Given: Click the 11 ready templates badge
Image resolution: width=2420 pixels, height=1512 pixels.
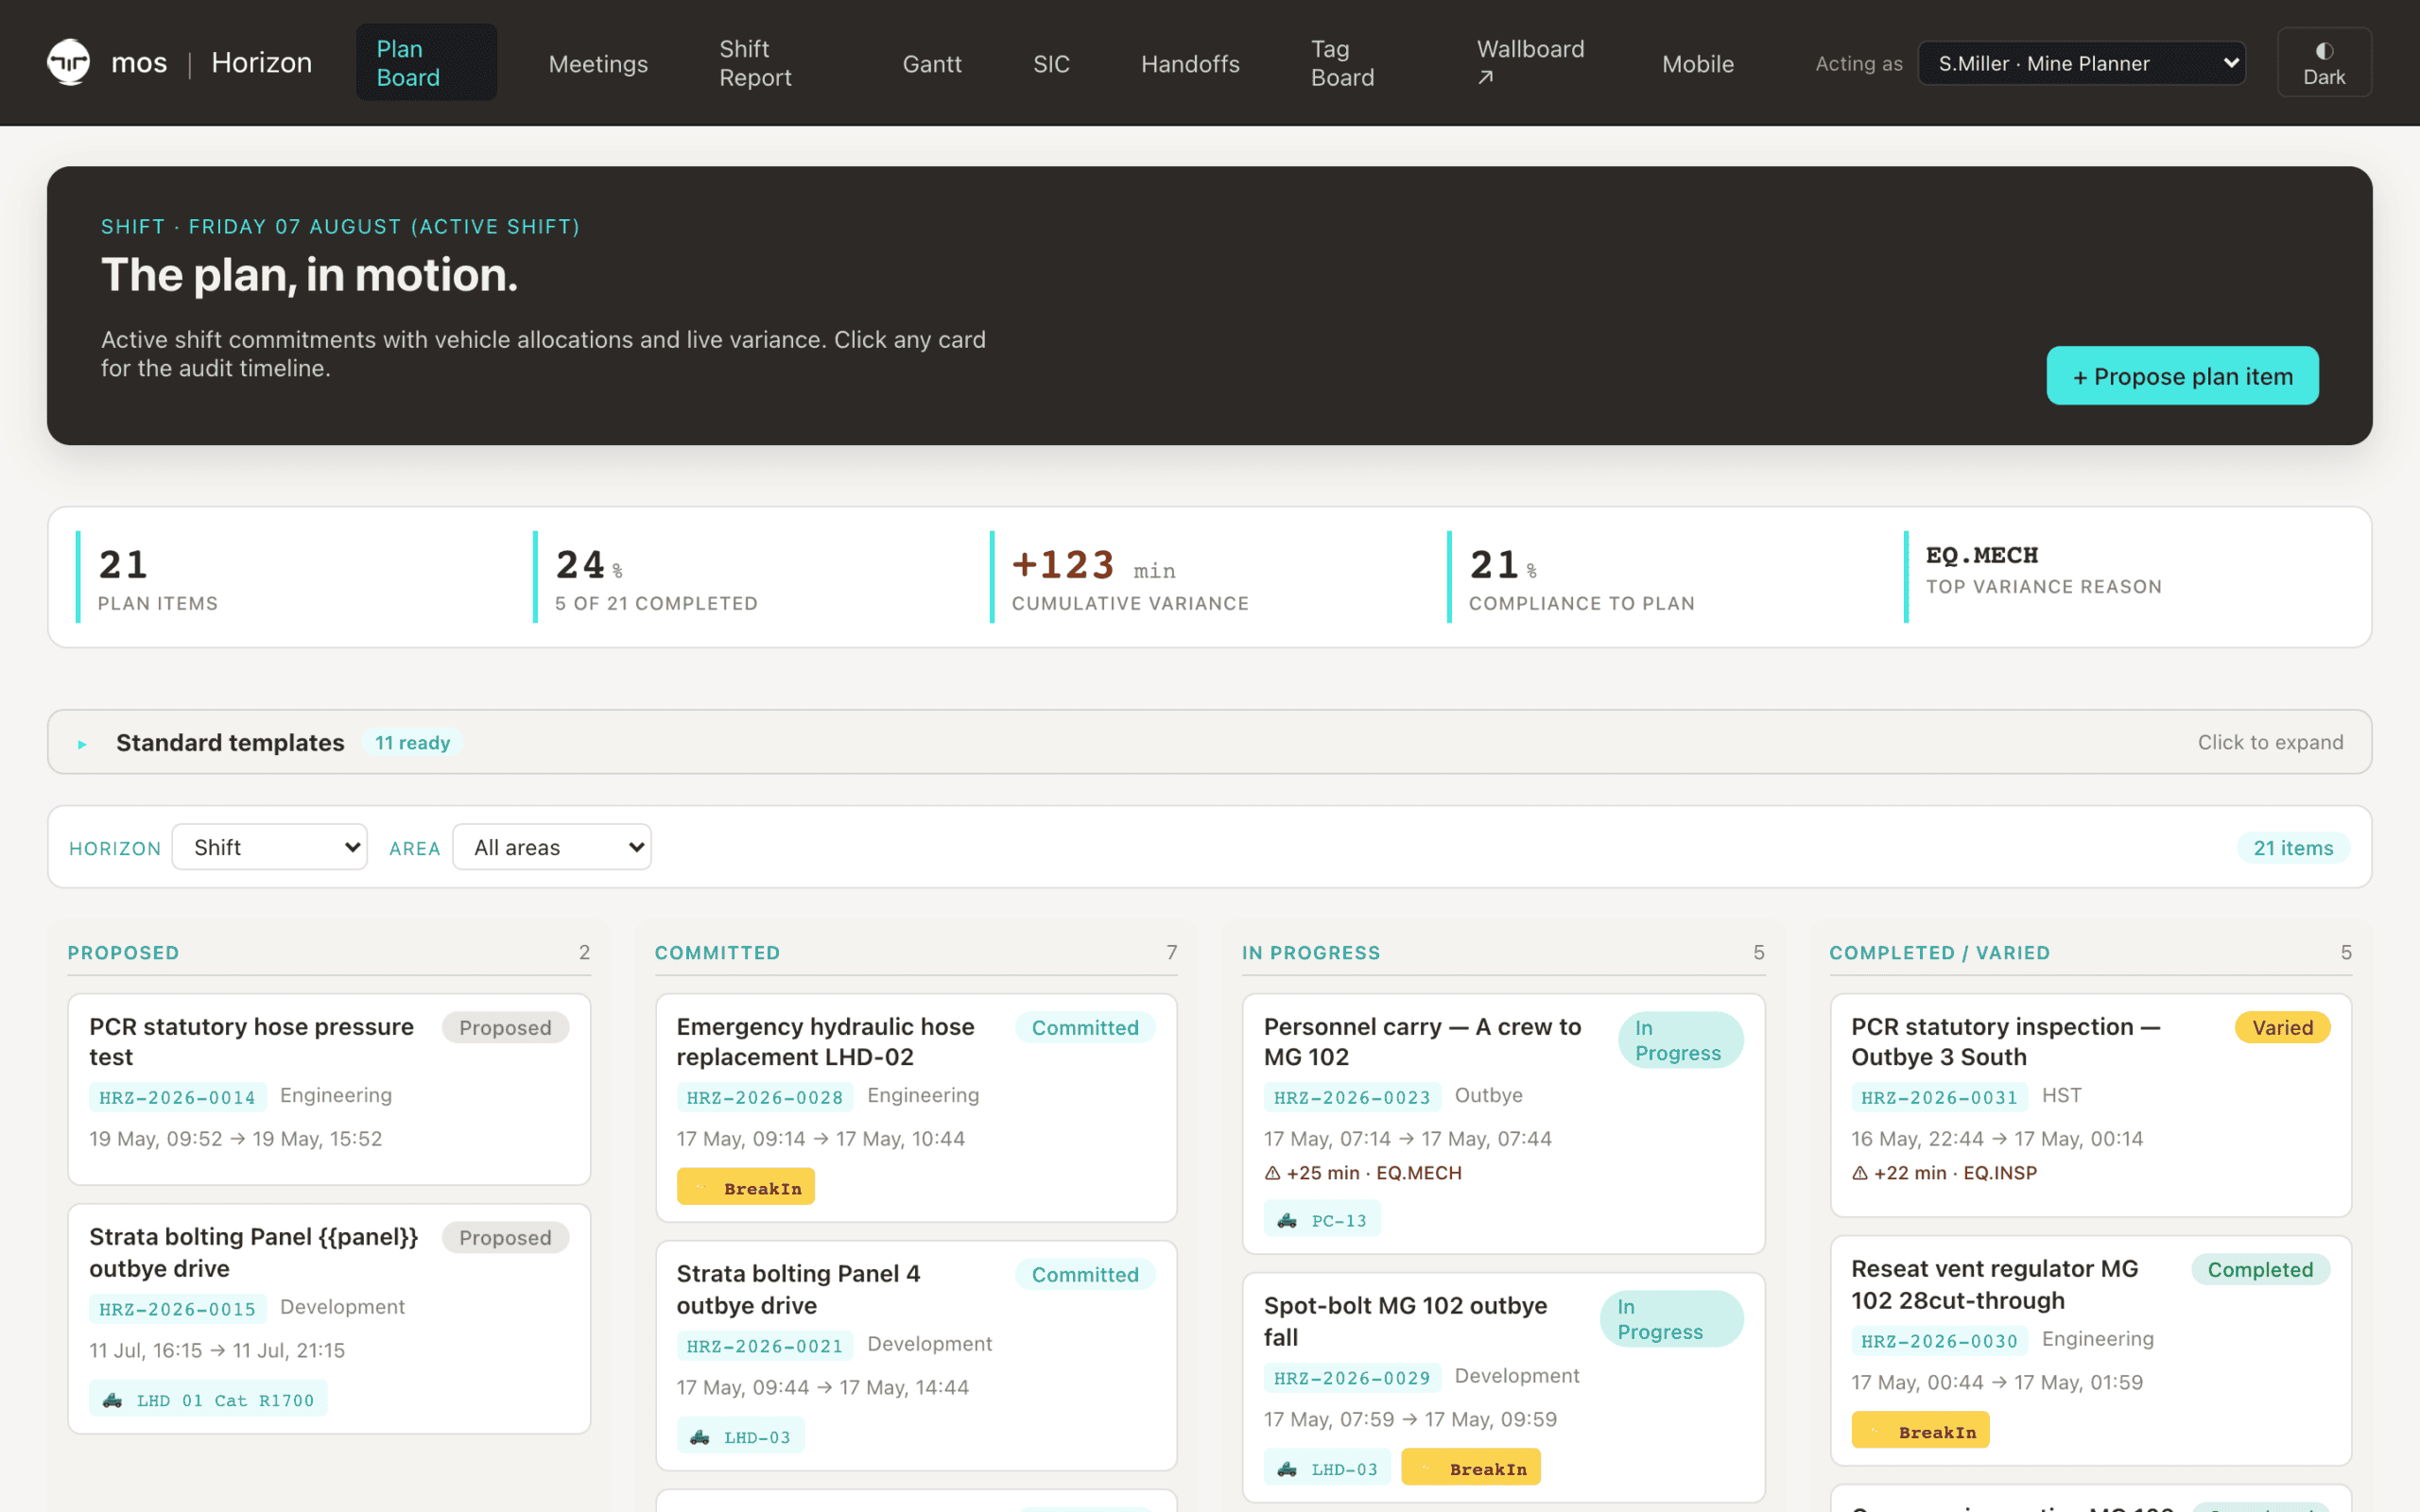Looking at the screenshot, I should pos(412,743).
